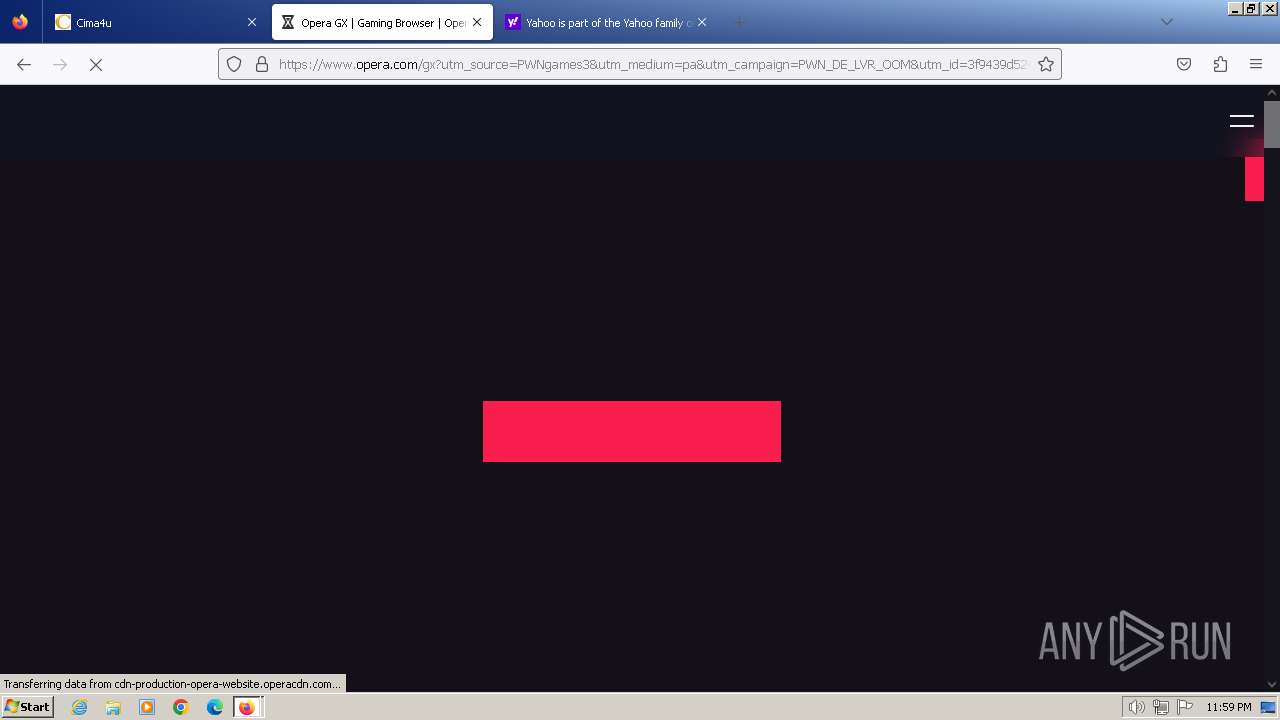Go forward one page
This screenshot has height=720, width=1280.
60,64
